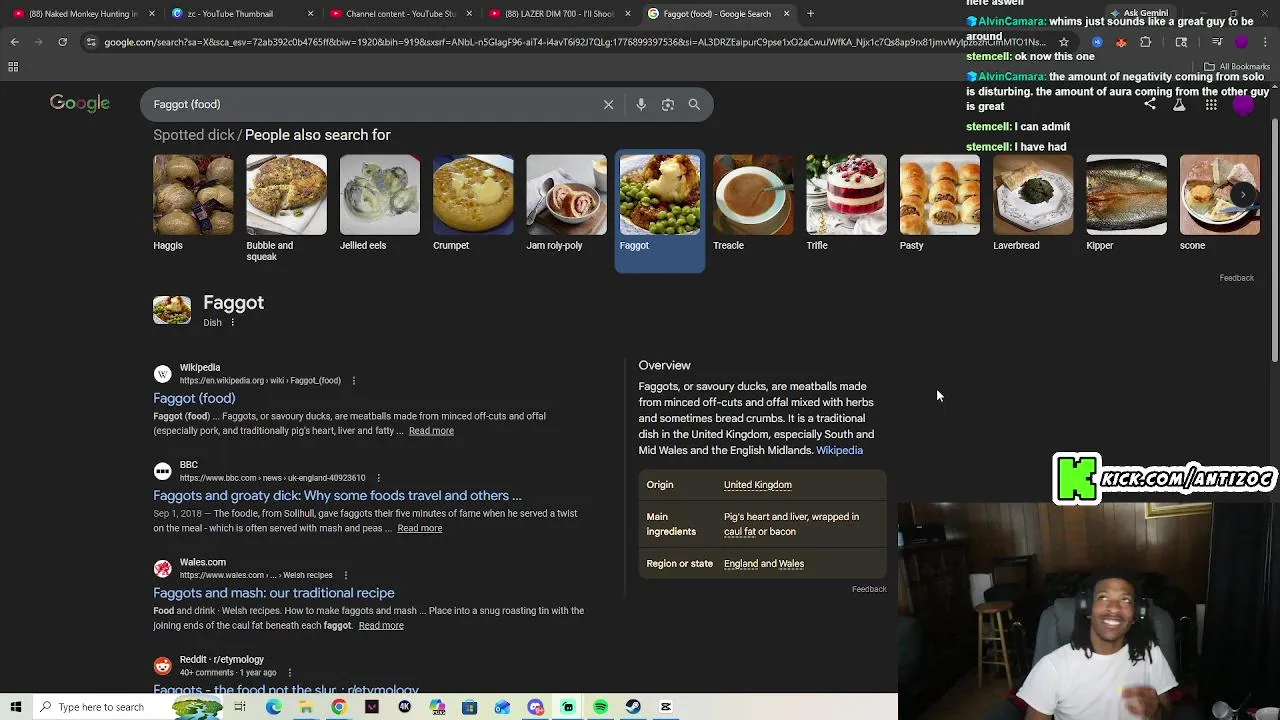Open three-dot menu for Reddit result
Screen dimensions: 1280x720
tap(289, 673)
